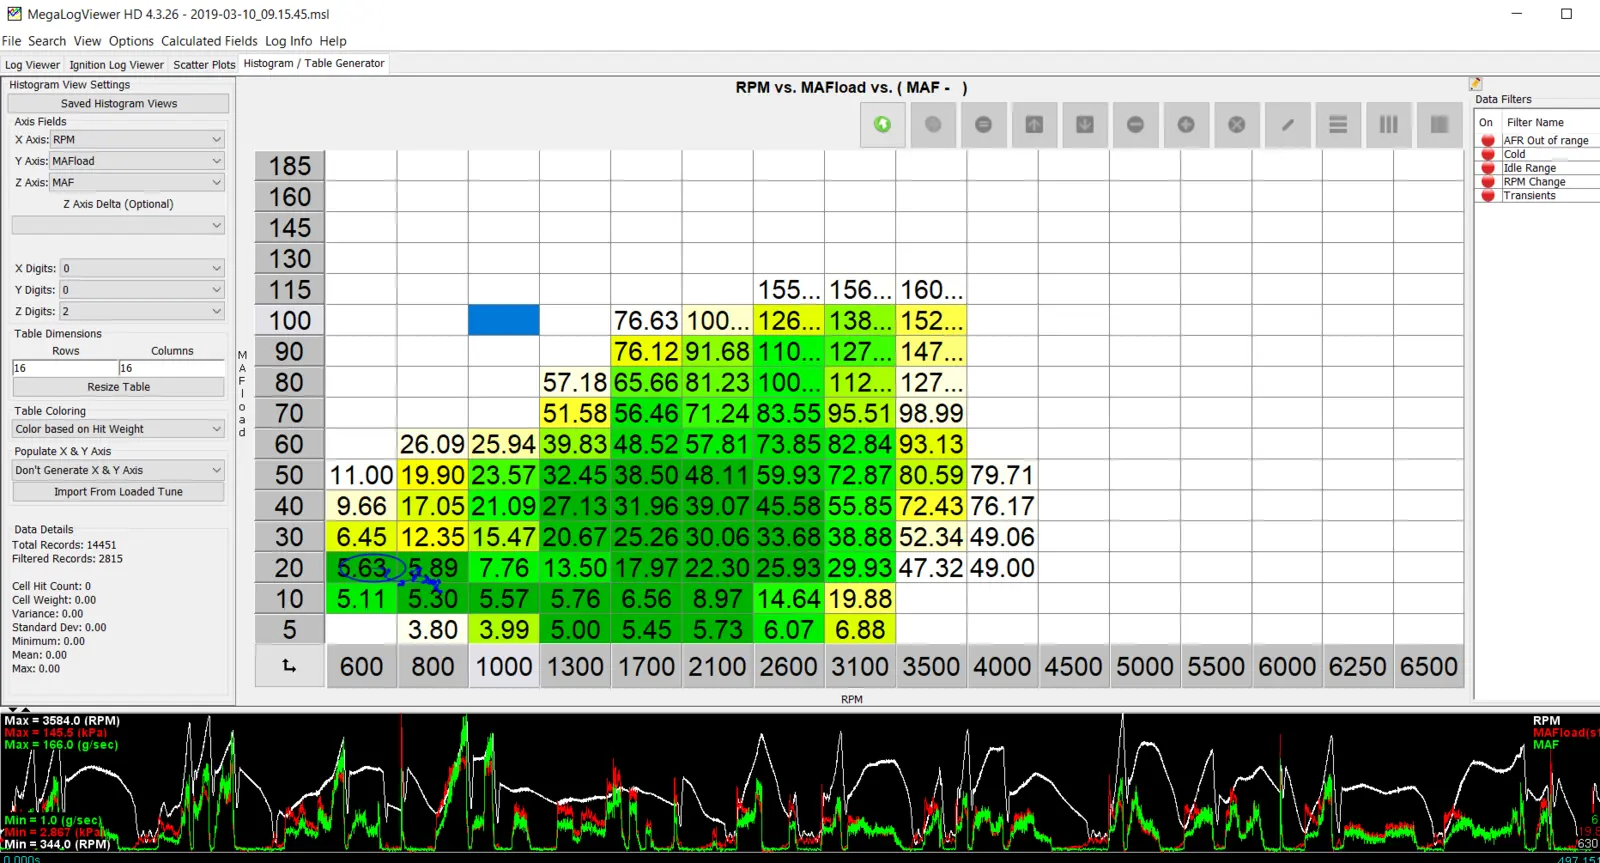The width and height of the screenshot is (1600, 863).
Task: Click the Saved Histogram Views button
Action: pos(119,103)
